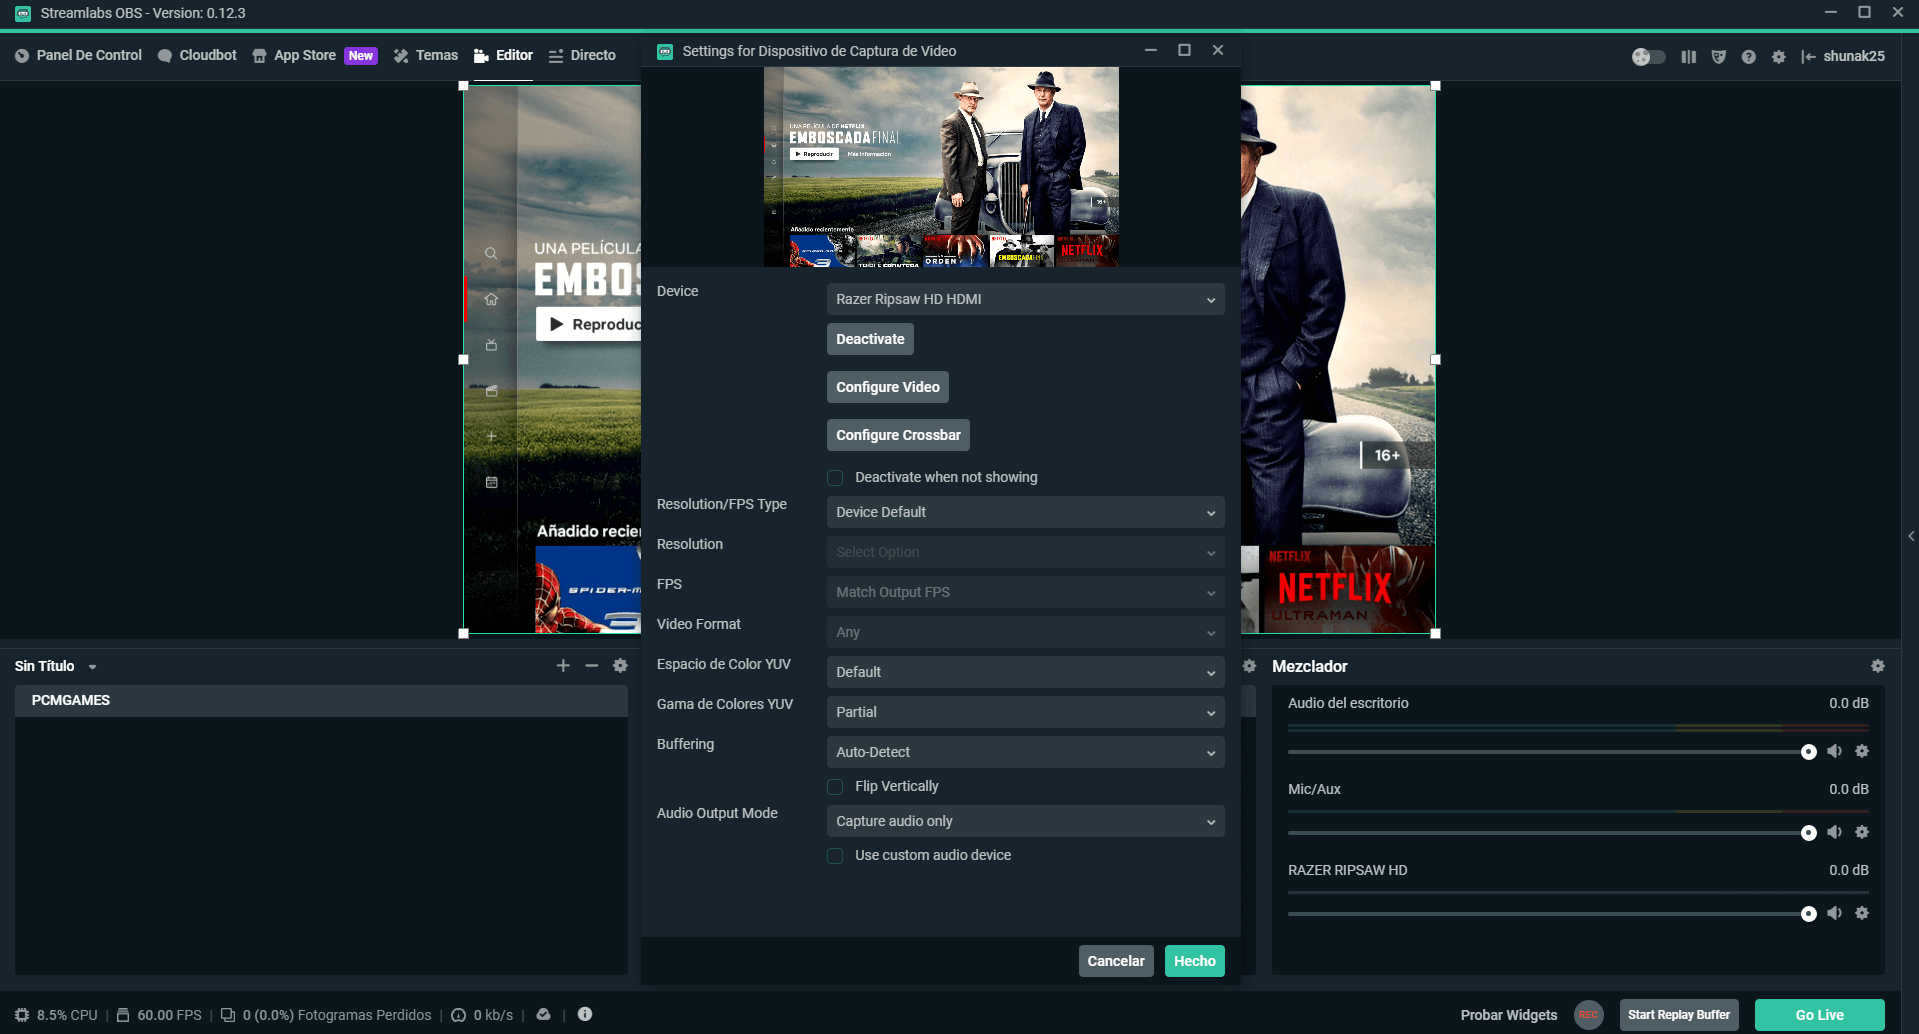Open Resolution/FPS Type dropdown
The width and height of the screenshot is (1919, 1034).
1025,512
